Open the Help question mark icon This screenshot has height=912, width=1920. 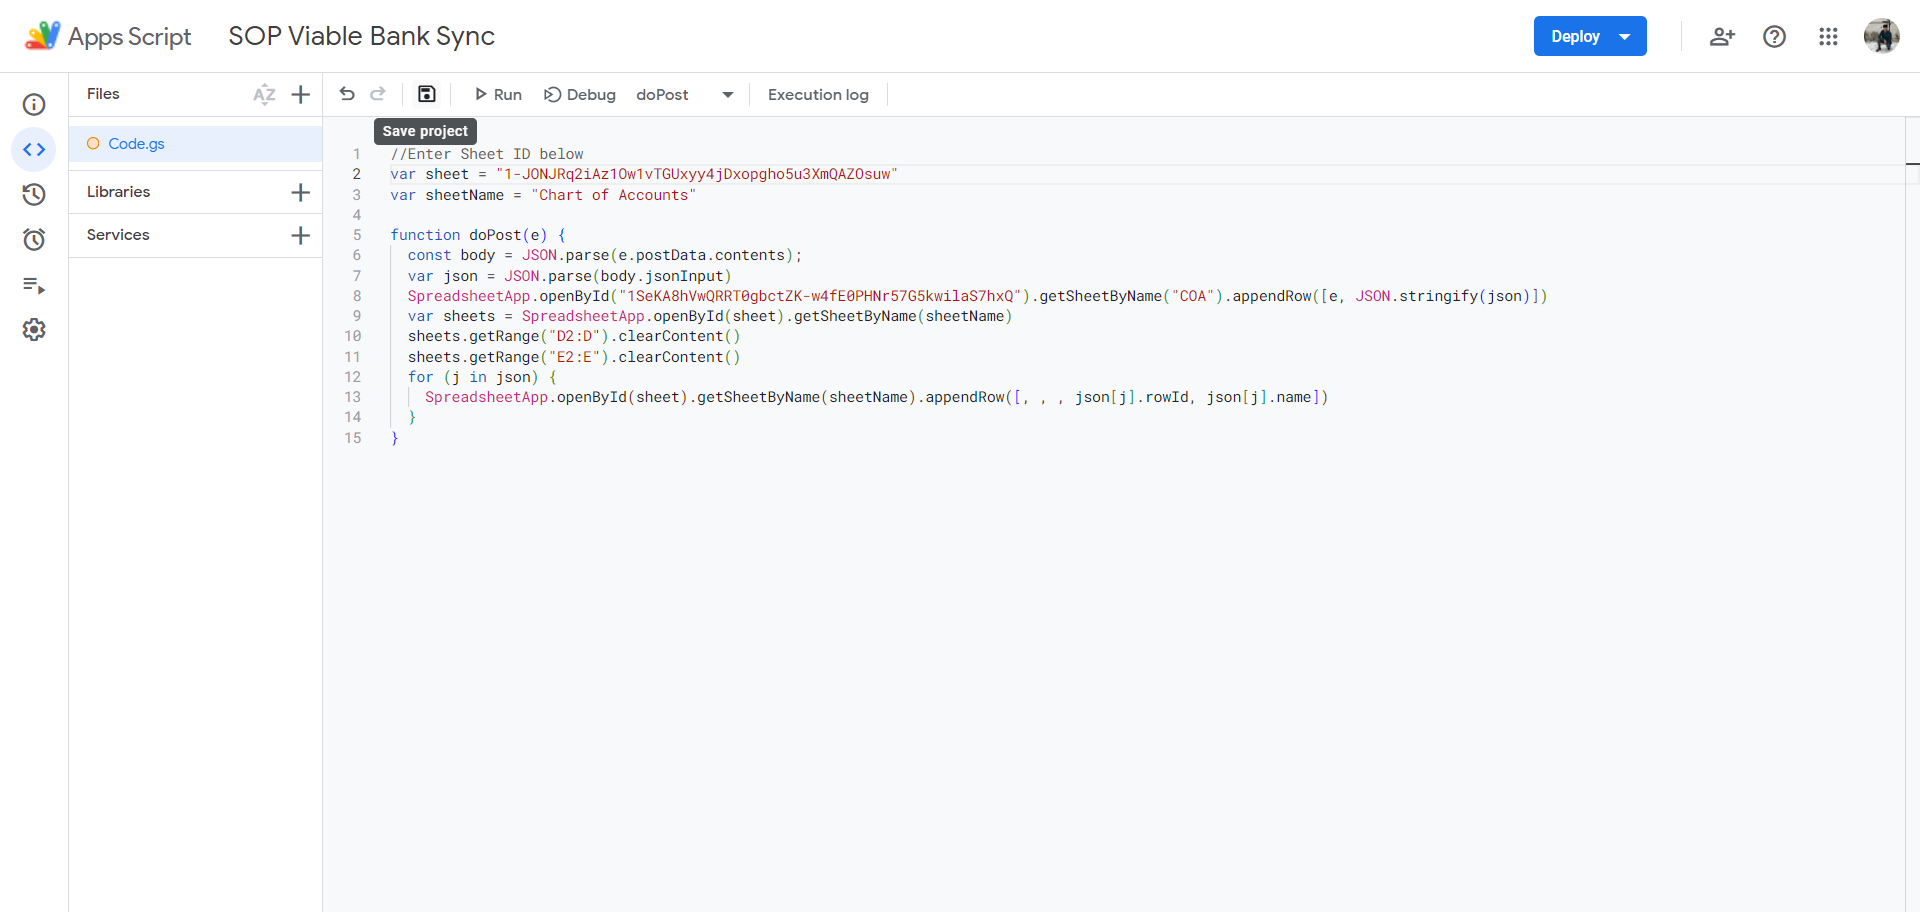click(x=1775, y=36)
